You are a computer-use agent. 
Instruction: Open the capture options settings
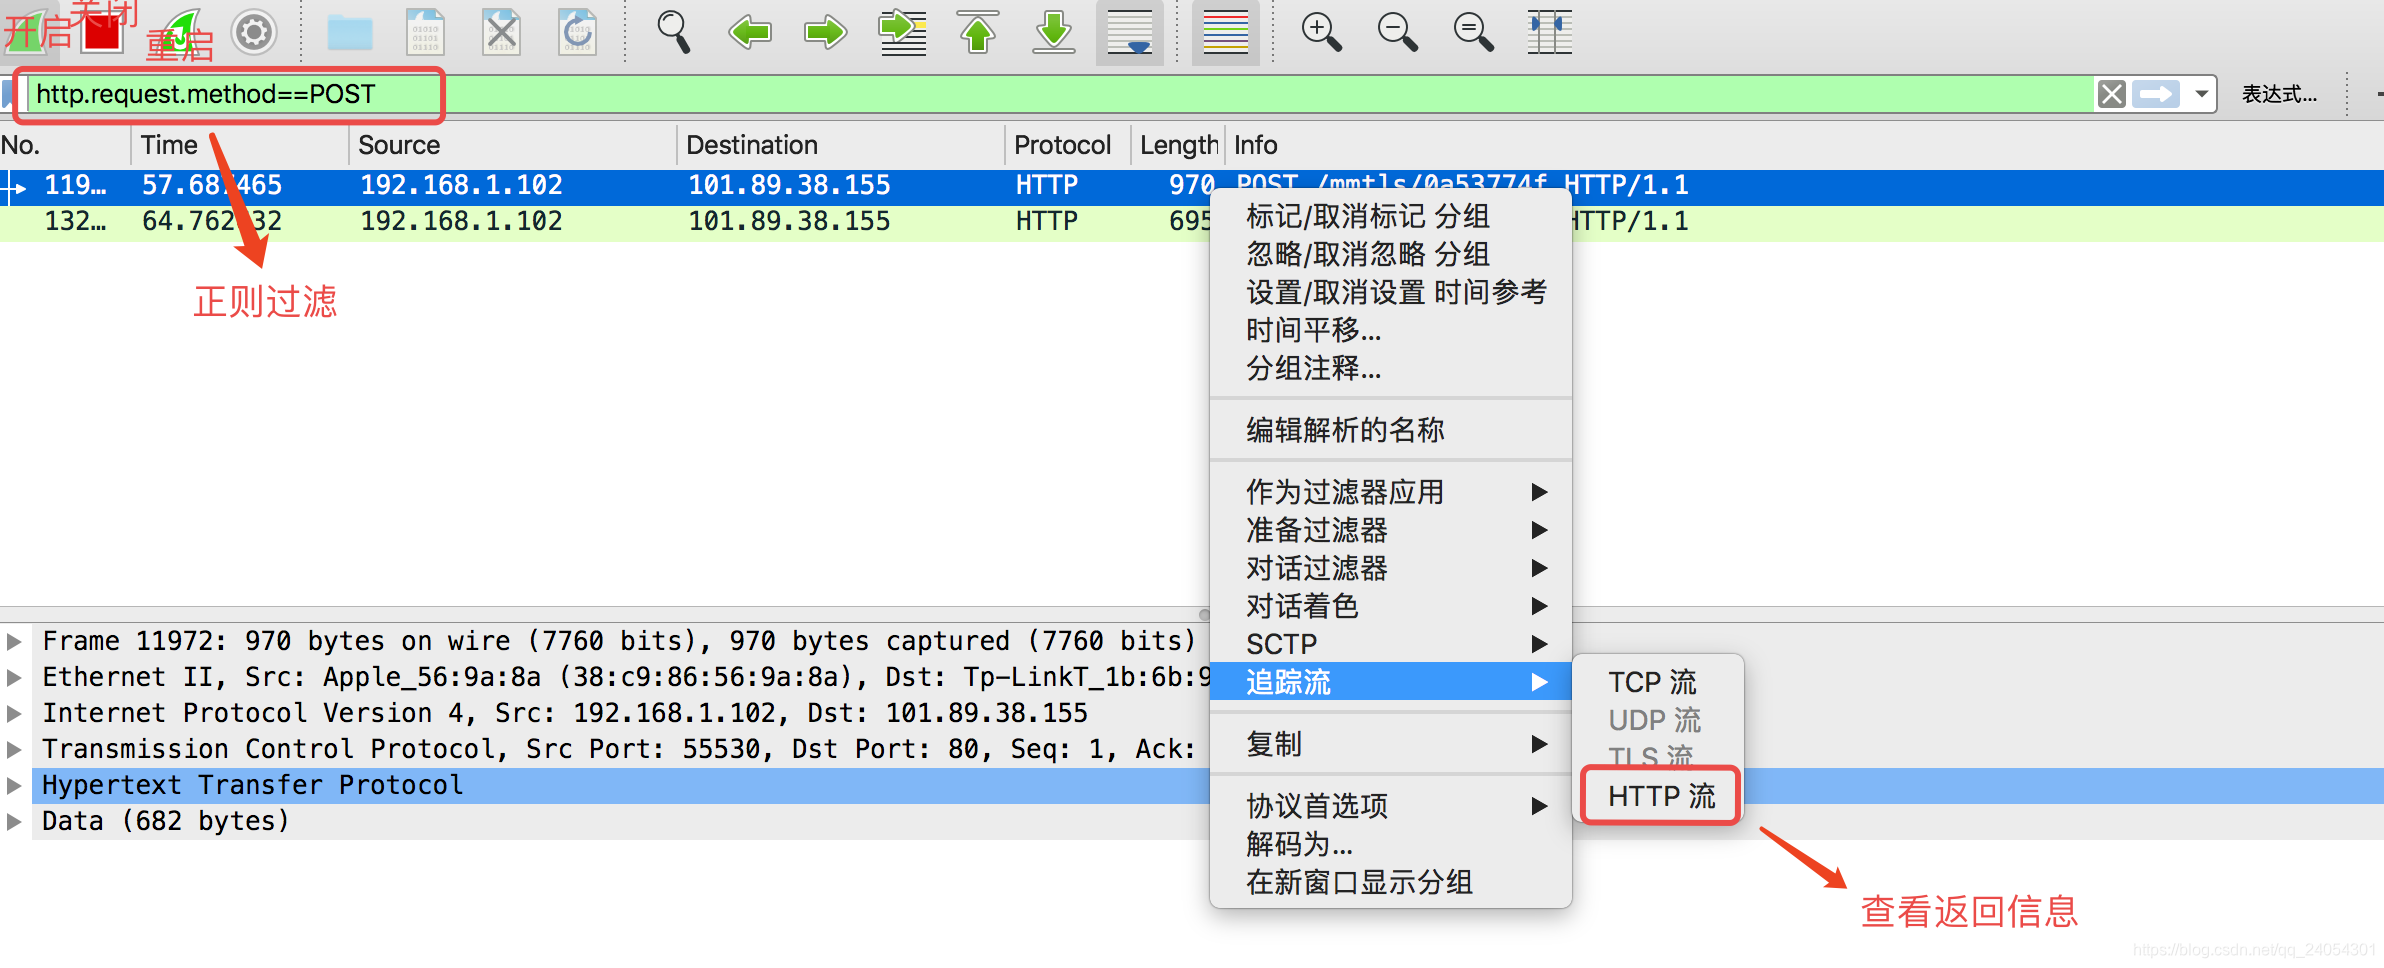(254, 32)
